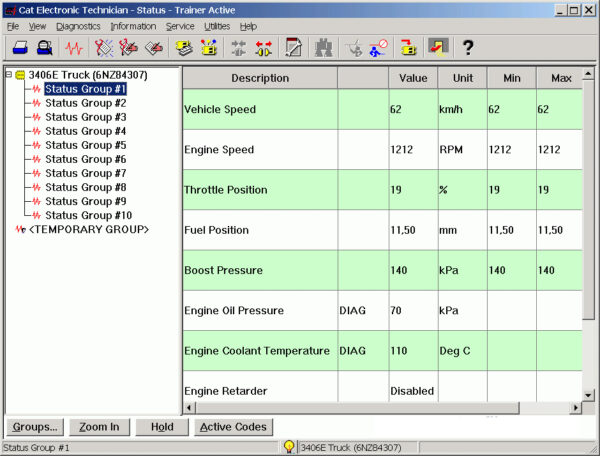The image size is (600, 456).
Task: Click the vertical scrollbar down arrow
Action: 588,395
